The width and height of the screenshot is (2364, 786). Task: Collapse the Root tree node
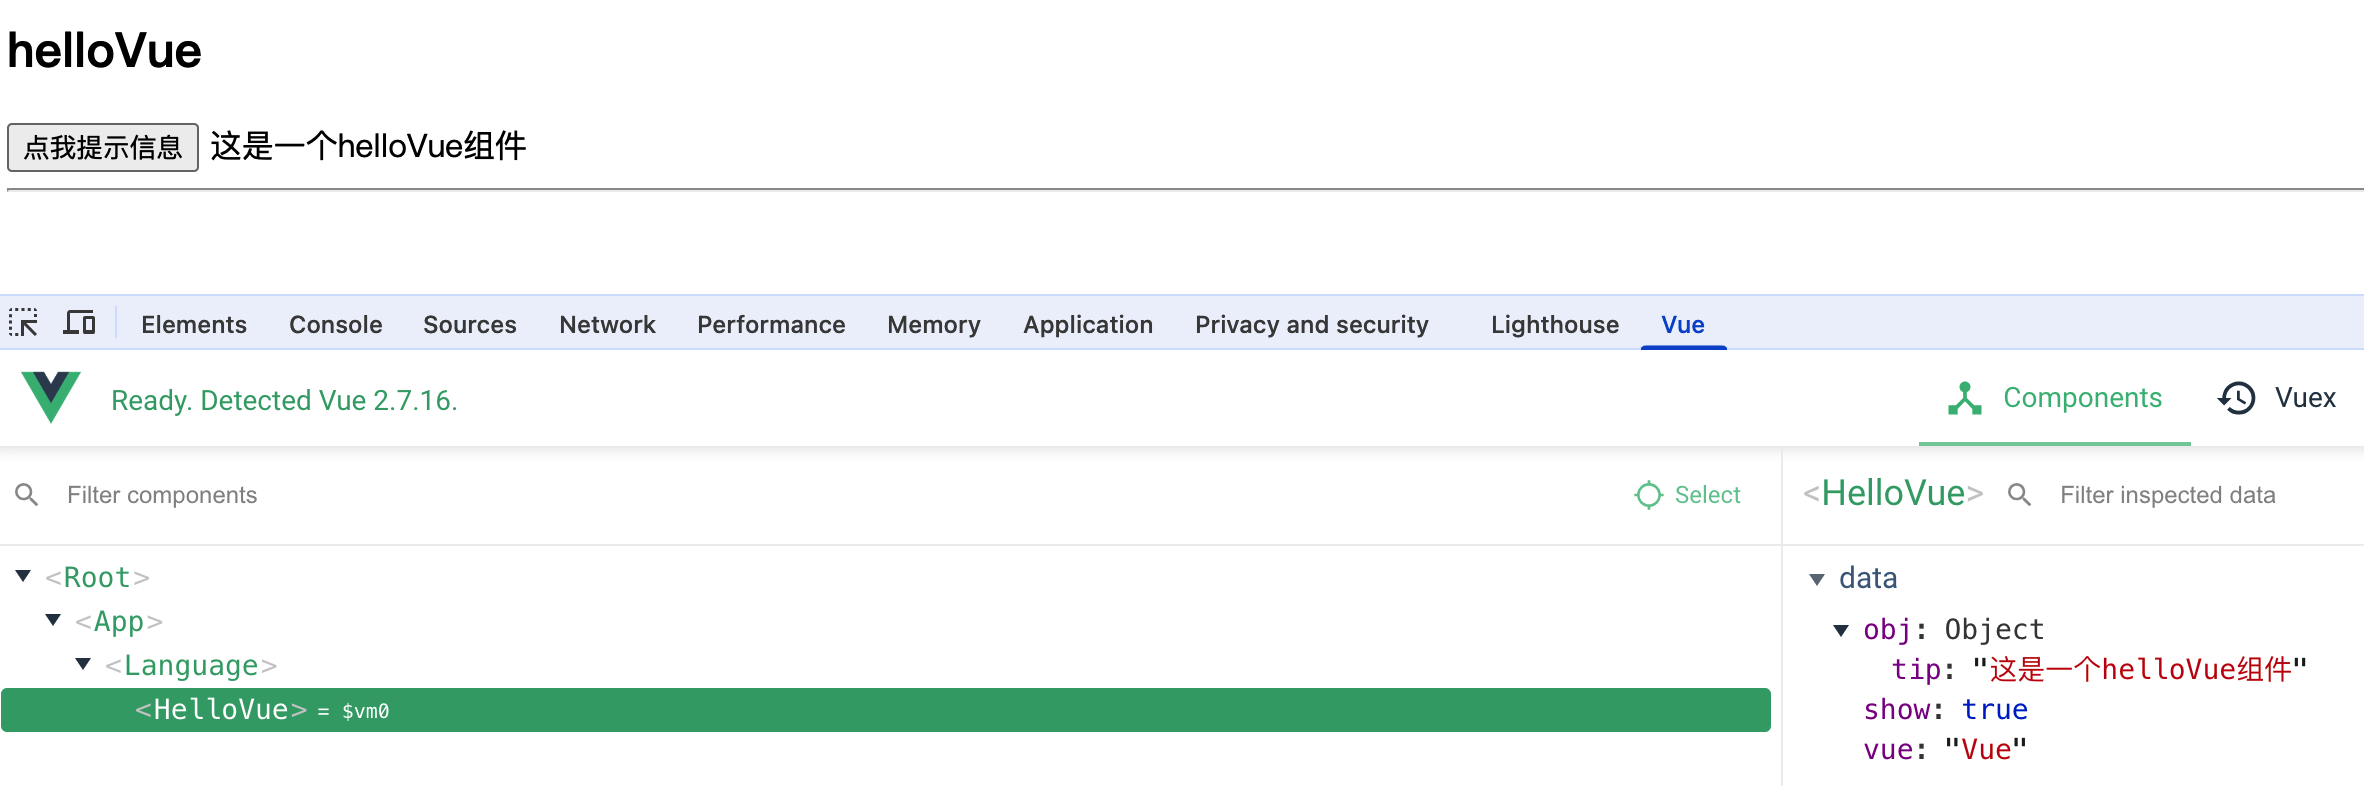pyautogui.click(x=23, y=577)
